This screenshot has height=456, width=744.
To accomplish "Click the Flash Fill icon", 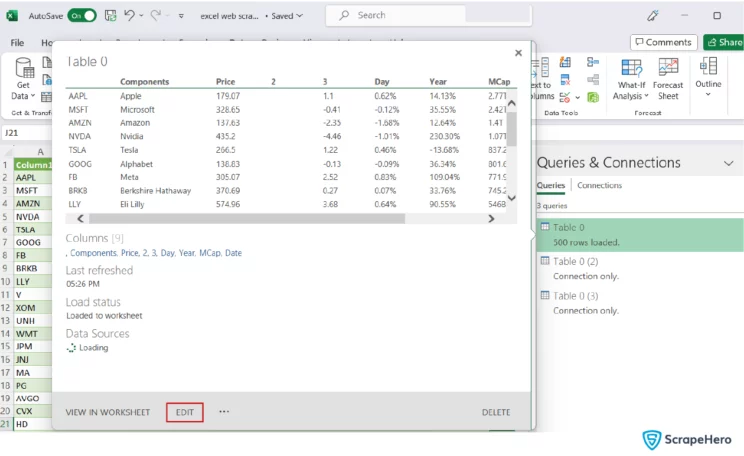I will pos(565,62).
